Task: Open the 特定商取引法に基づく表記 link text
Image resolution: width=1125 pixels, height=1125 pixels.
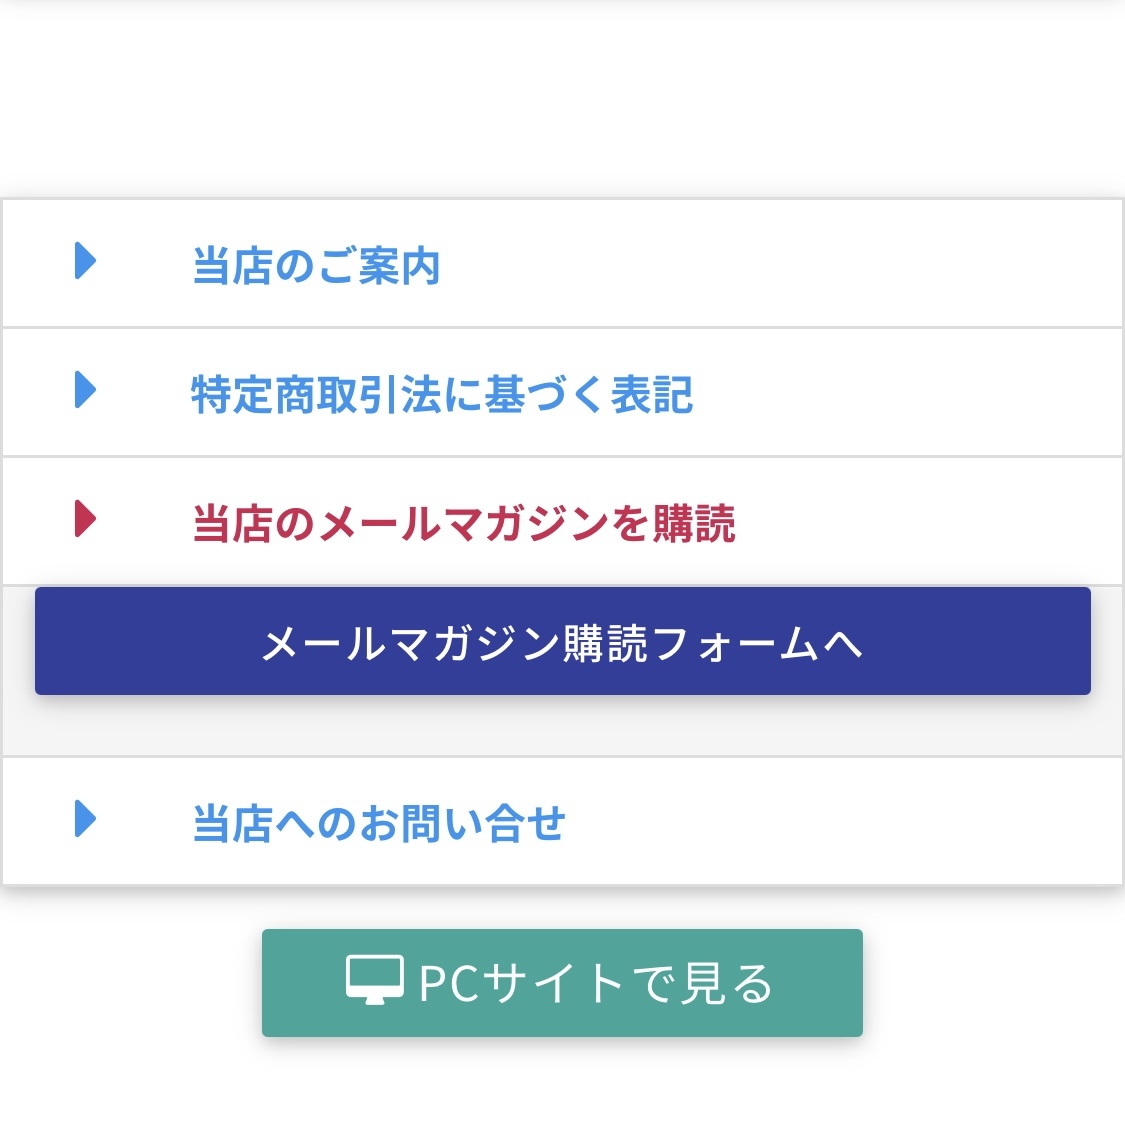Action: (442, 395)
